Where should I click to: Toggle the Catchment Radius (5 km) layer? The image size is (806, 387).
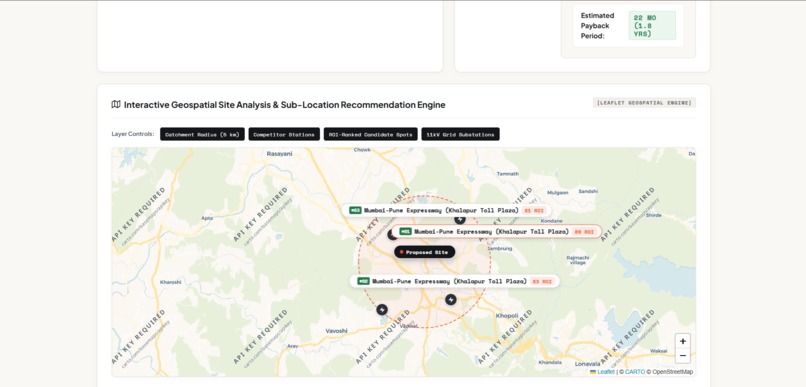[x=203, y=134]
